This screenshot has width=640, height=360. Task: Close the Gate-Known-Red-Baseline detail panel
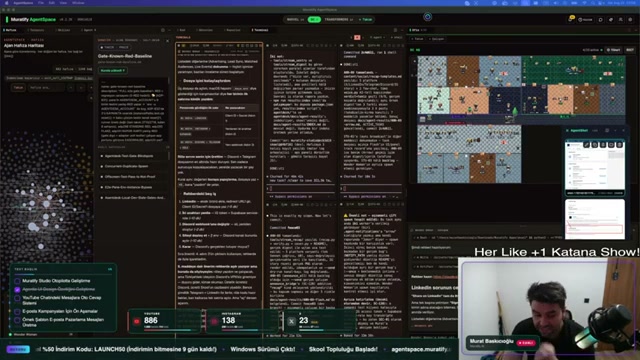(x=167, y=40)
